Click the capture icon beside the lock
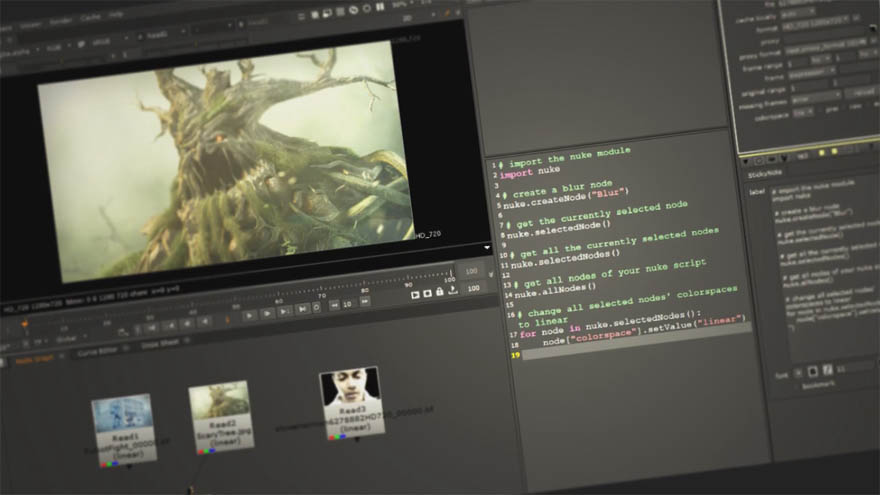The image size is (880, 495). pos(428,294)
